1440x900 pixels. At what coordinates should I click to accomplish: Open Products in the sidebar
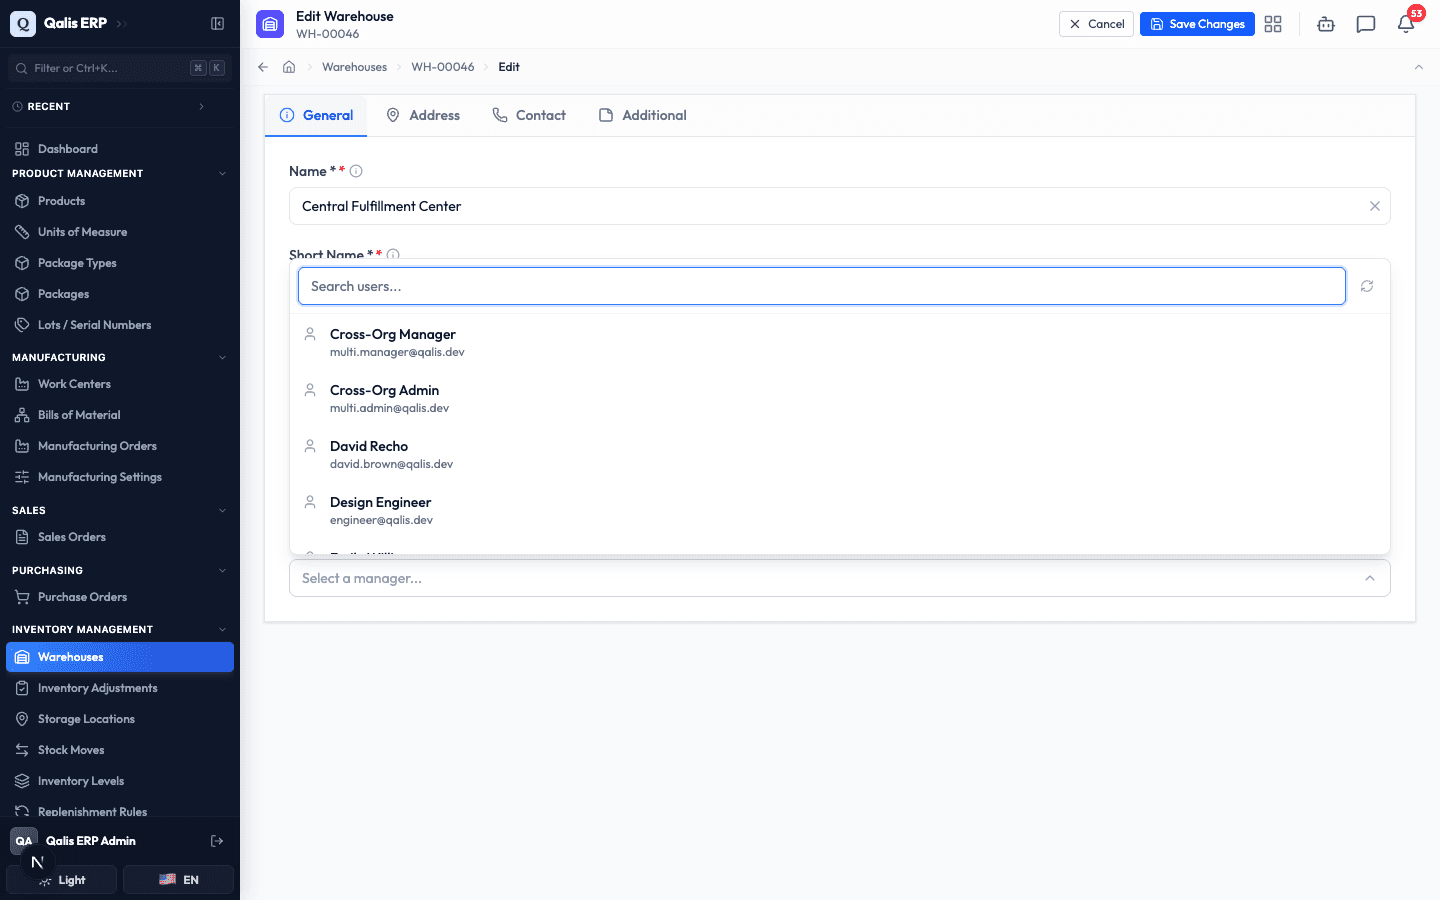pyautogui.click(x=120, y=201)
